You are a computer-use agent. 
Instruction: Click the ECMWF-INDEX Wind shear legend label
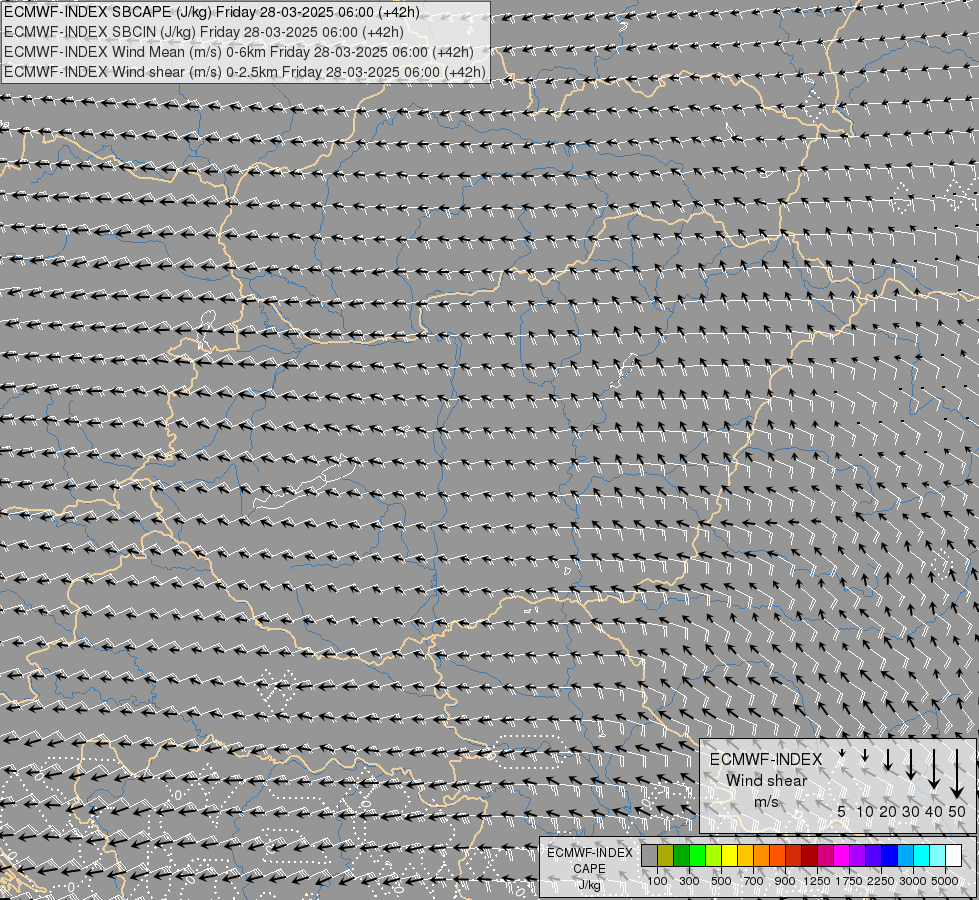[766, 770]
